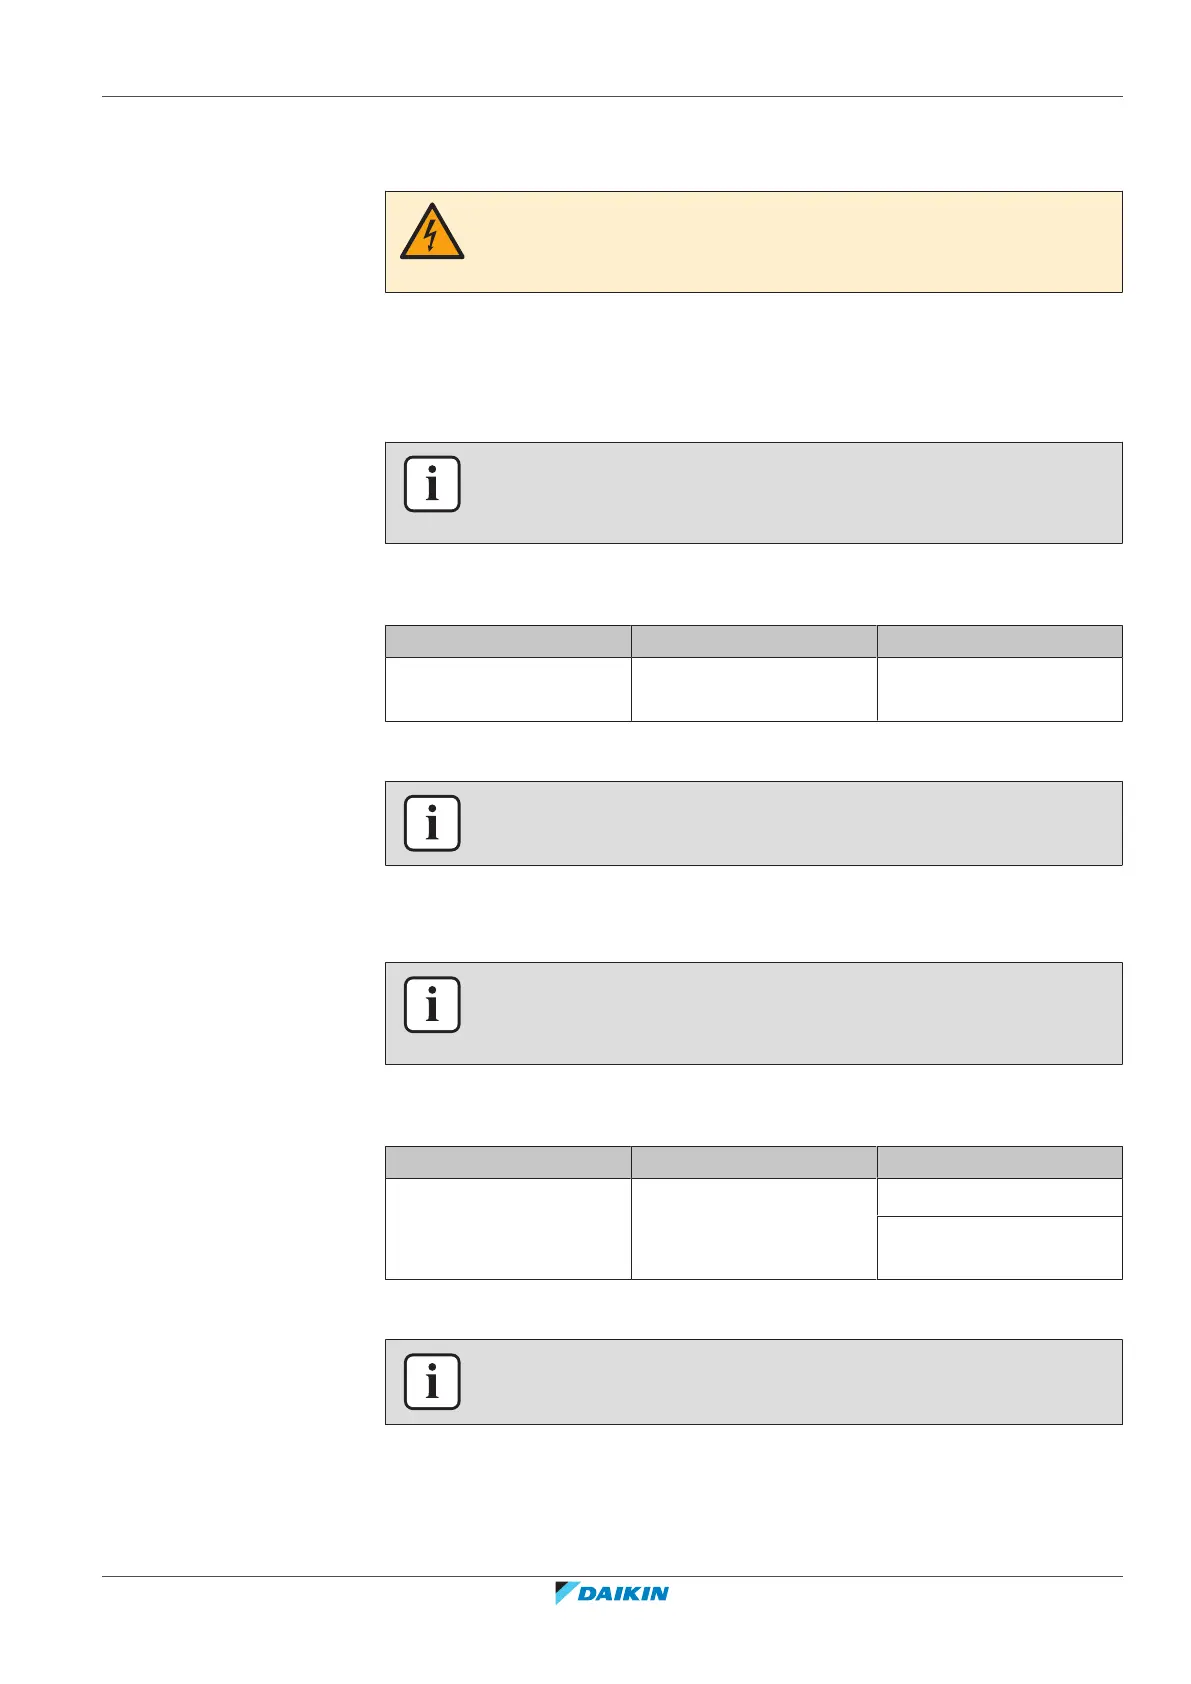Screen dimensions: 1191x1684
Task: Click the second table's upper-right small body cell
Action: tap(1000, 1197)
